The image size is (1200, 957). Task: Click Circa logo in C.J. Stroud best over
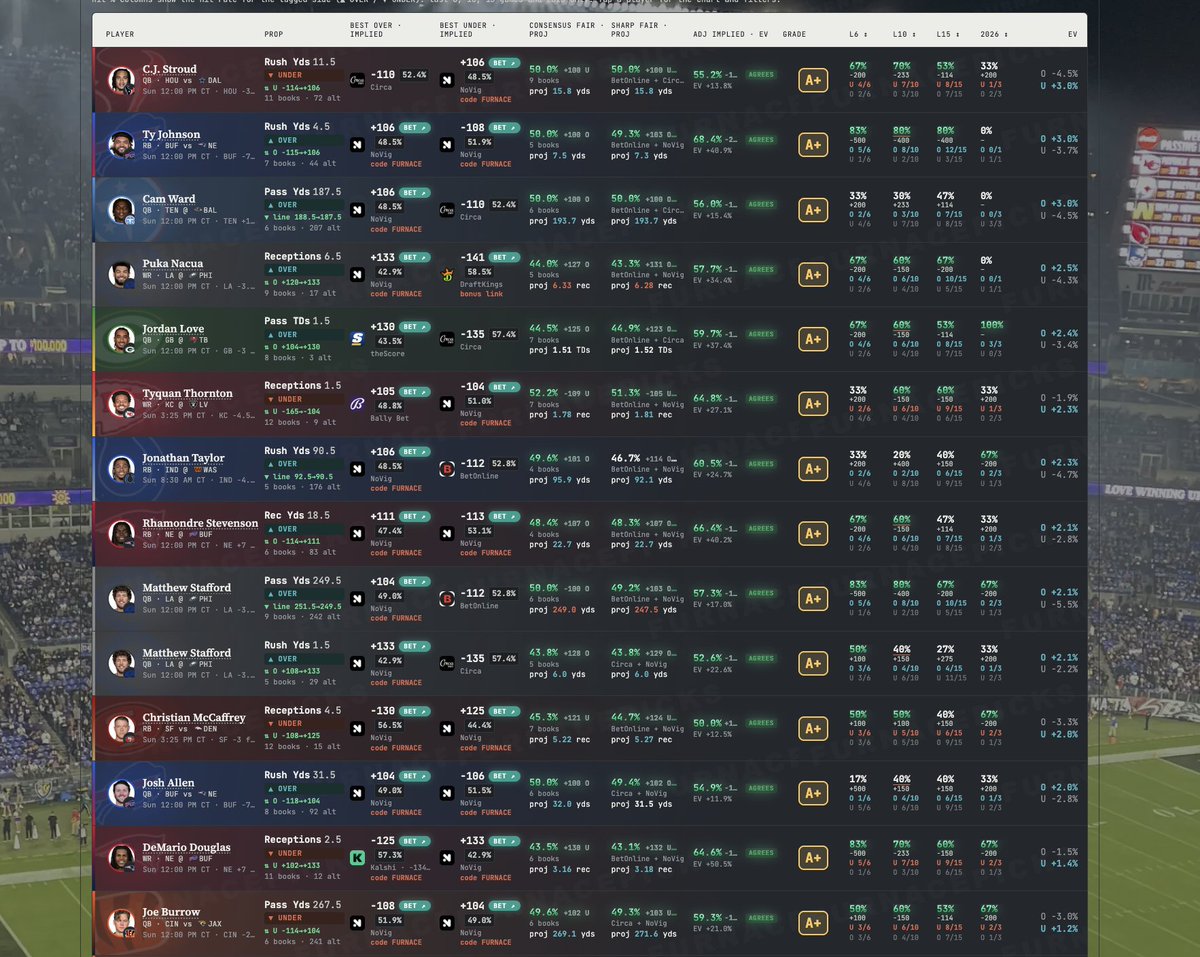click(x=357, y=80)
